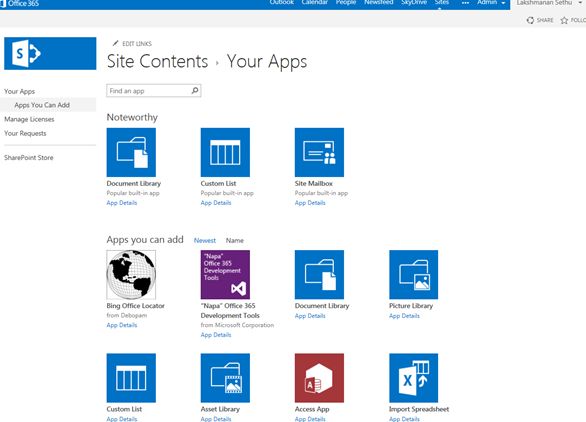The width and height of the screenshot is (586, 422).
Task: Add the Import Spreadsheet app tile
Action: tap(414, 378)
